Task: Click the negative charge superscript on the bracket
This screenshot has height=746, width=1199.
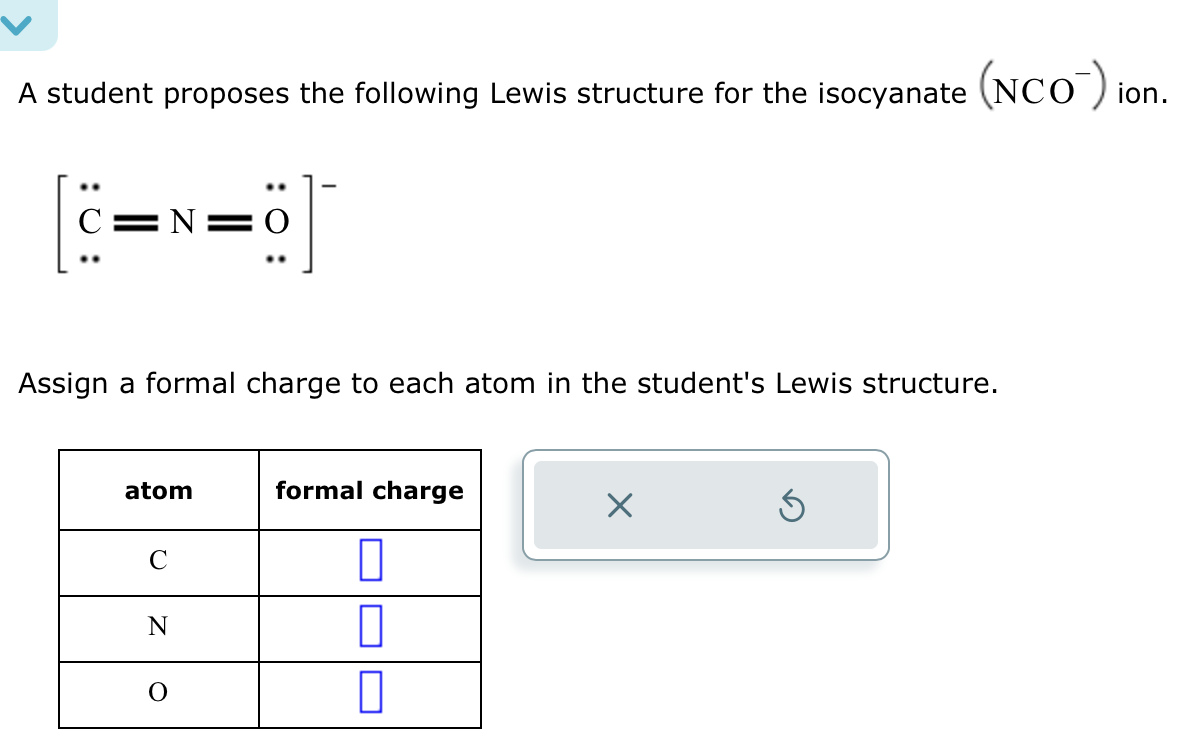Action: [x=328, y=185]
